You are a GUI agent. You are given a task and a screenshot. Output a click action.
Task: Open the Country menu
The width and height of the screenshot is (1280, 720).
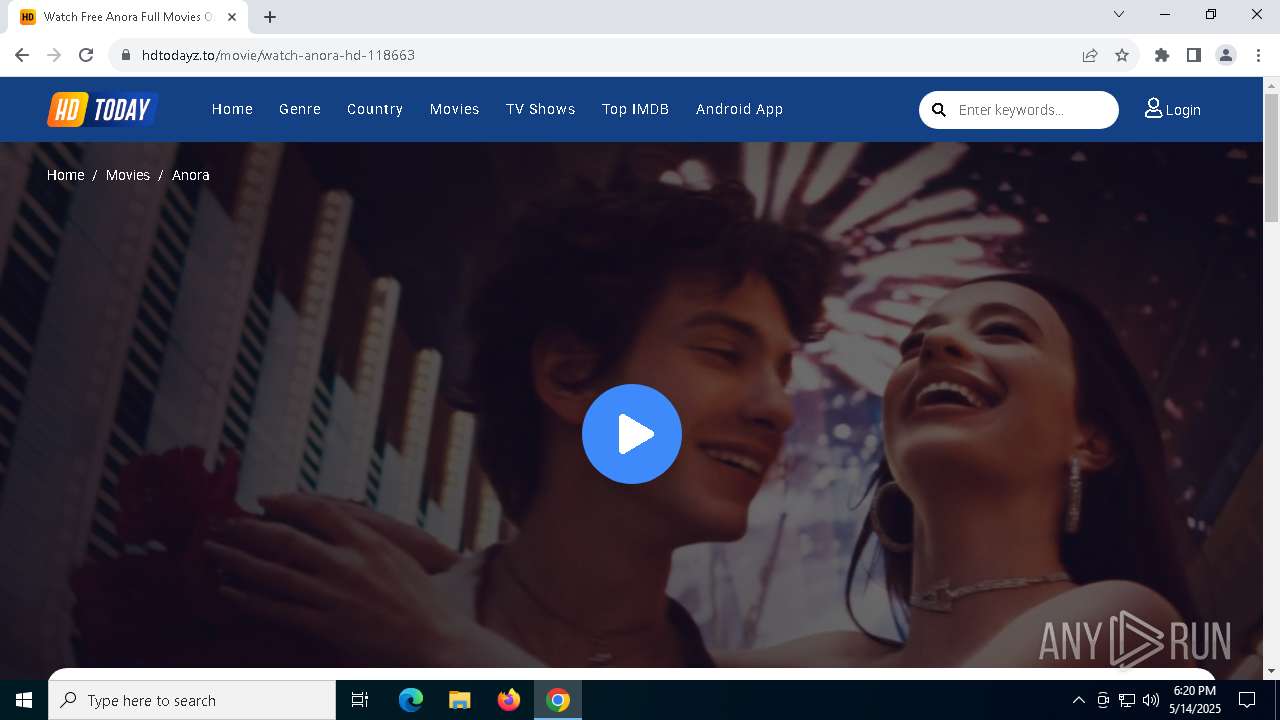click(375, 109)
